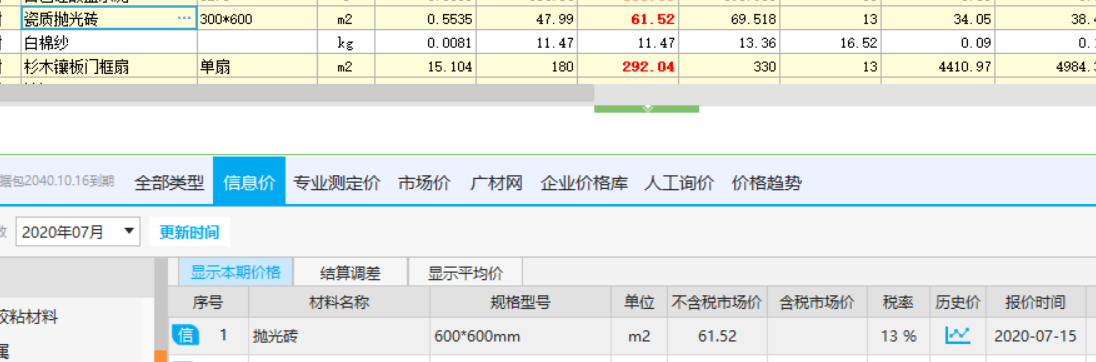Viewport: 1096px width, 362px height.
Task: Switch to the 价格趋势 tab
Action: click(767, 183)
